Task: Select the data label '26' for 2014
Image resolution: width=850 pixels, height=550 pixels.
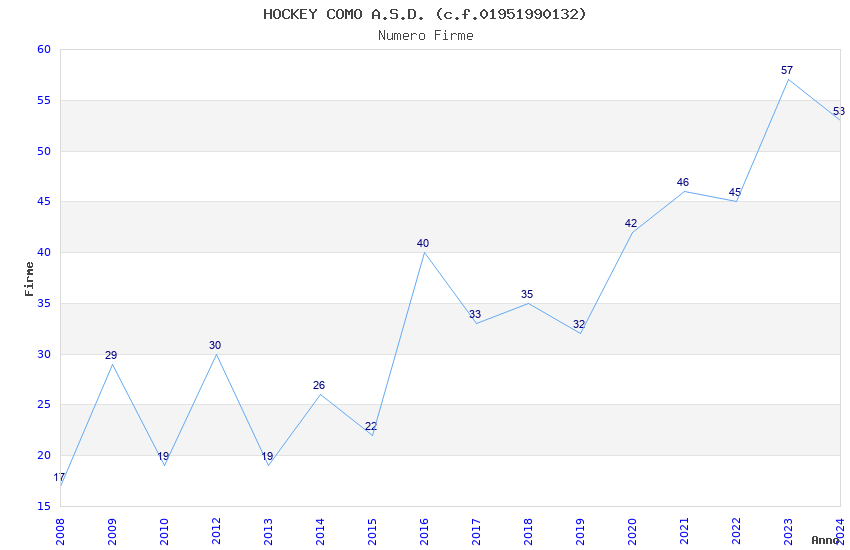Action: pos(319,385)
